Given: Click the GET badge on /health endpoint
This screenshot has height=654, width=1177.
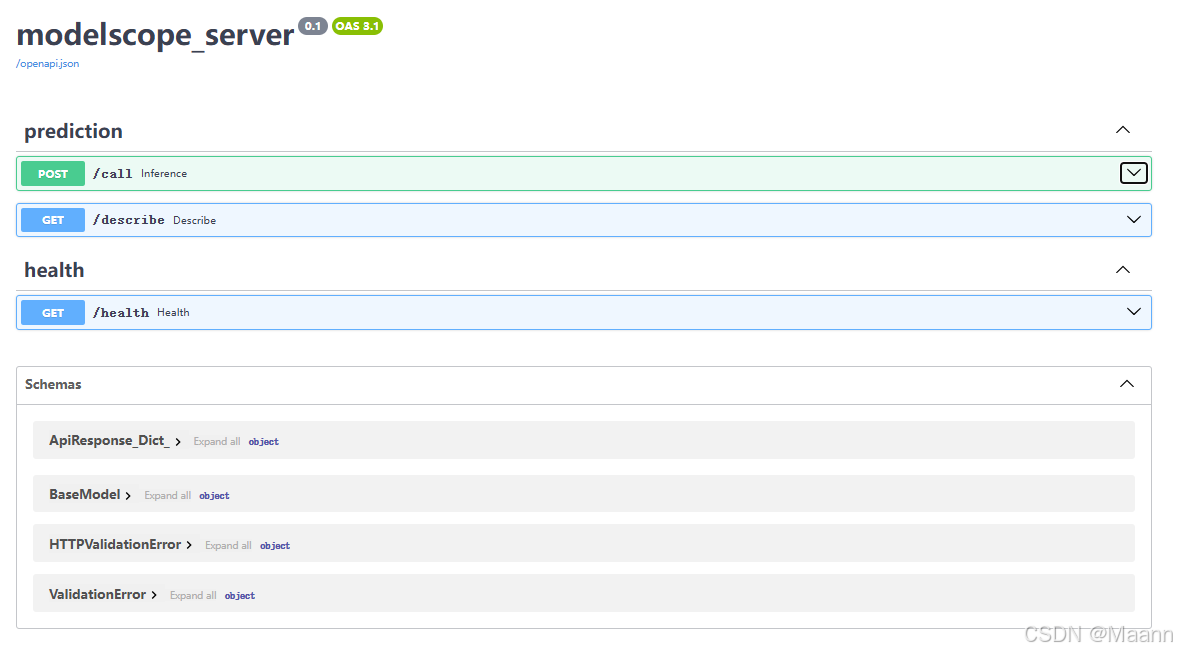Looking at the screenshot, I should [x=52, y=312].
